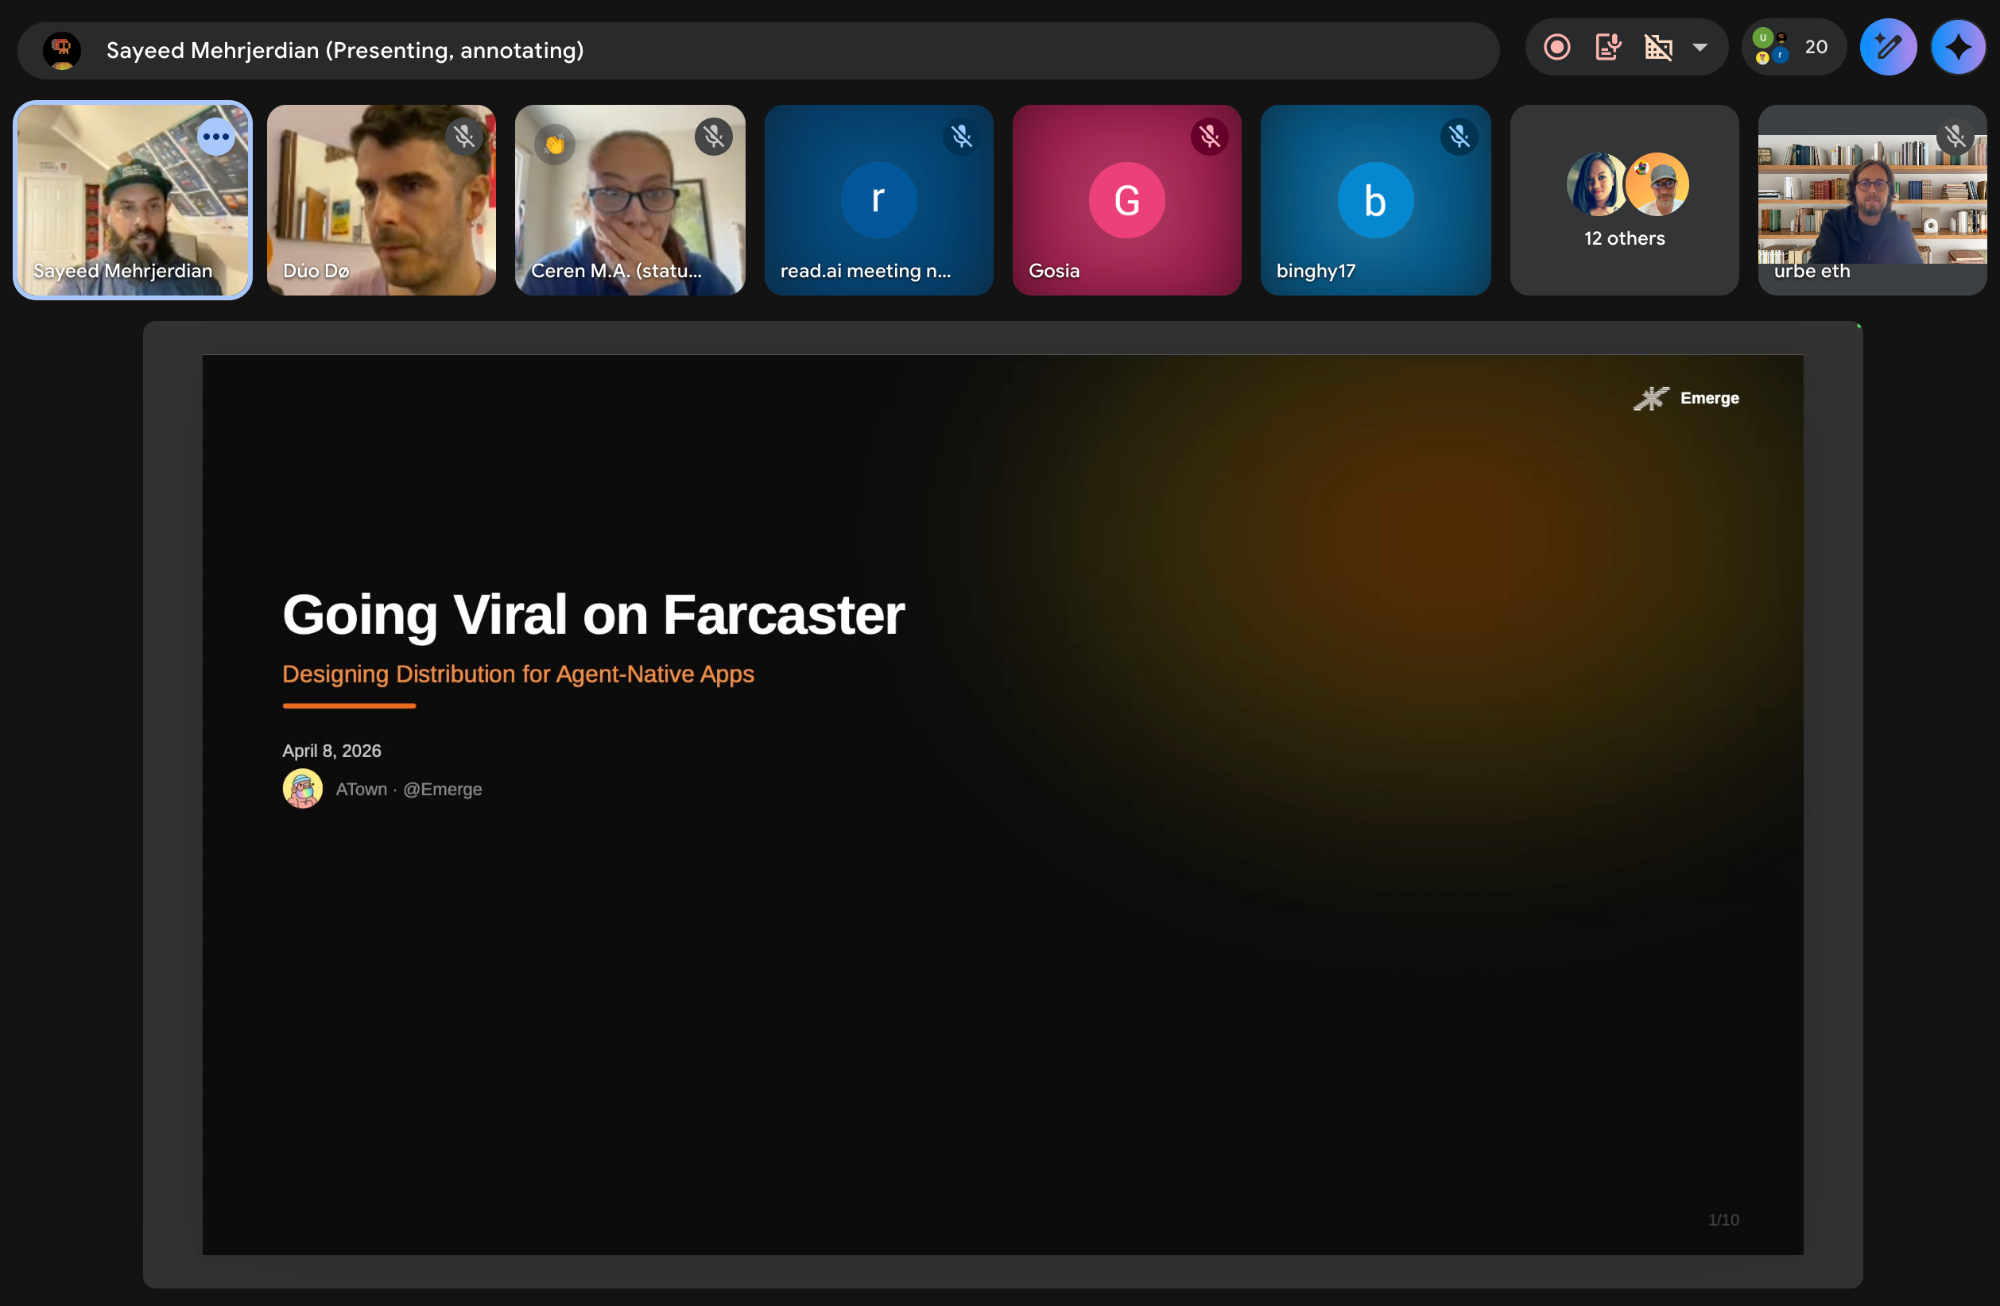The height and width of the screenshot is (1306, 2000).
Task: Open the '12 others' participants tile
Action: [x=1624, y=200]
